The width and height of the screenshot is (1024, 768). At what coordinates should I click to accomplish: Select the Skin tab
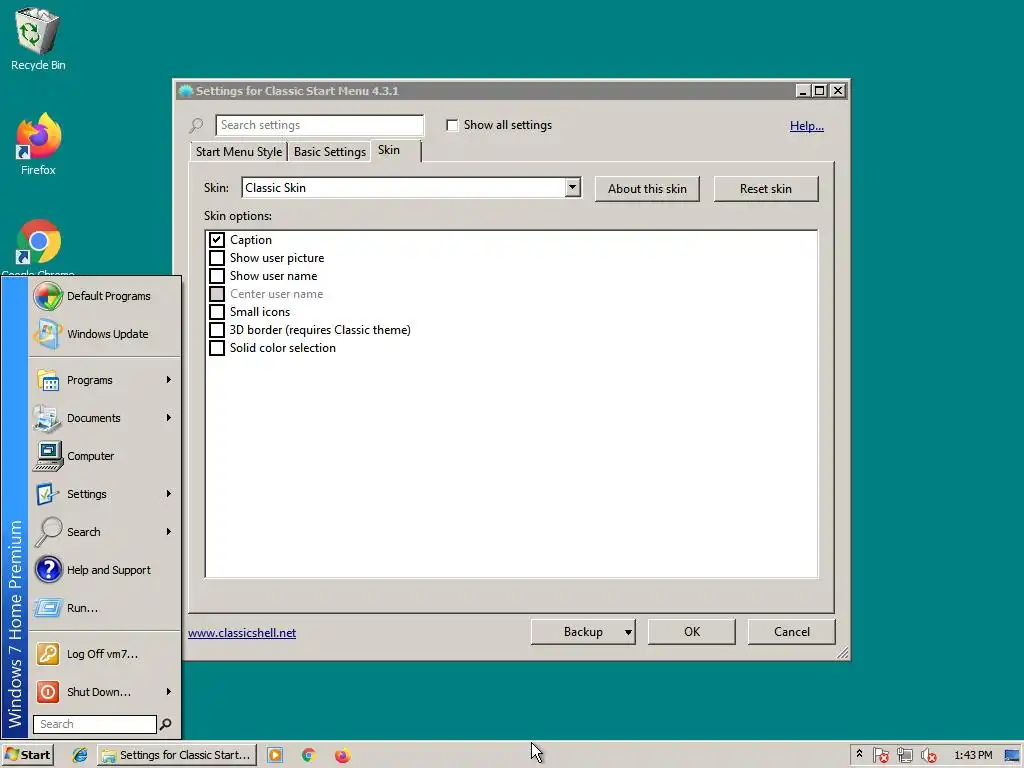[396, 150]
